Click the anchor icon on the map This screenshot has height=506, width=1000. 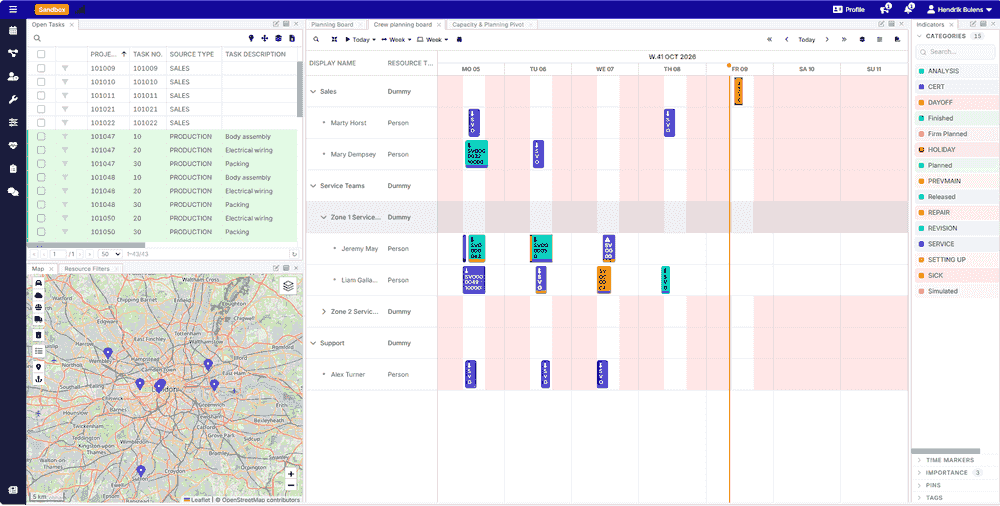coord(38,379)
